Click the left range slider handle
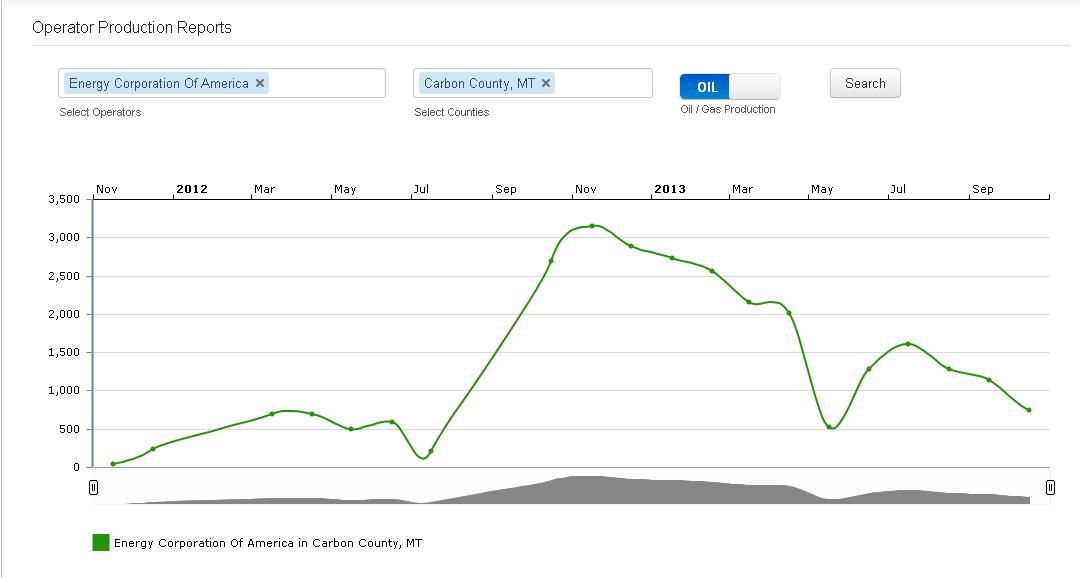Image resolution: width=1080 pixels, height=578 pixels. 94,488
